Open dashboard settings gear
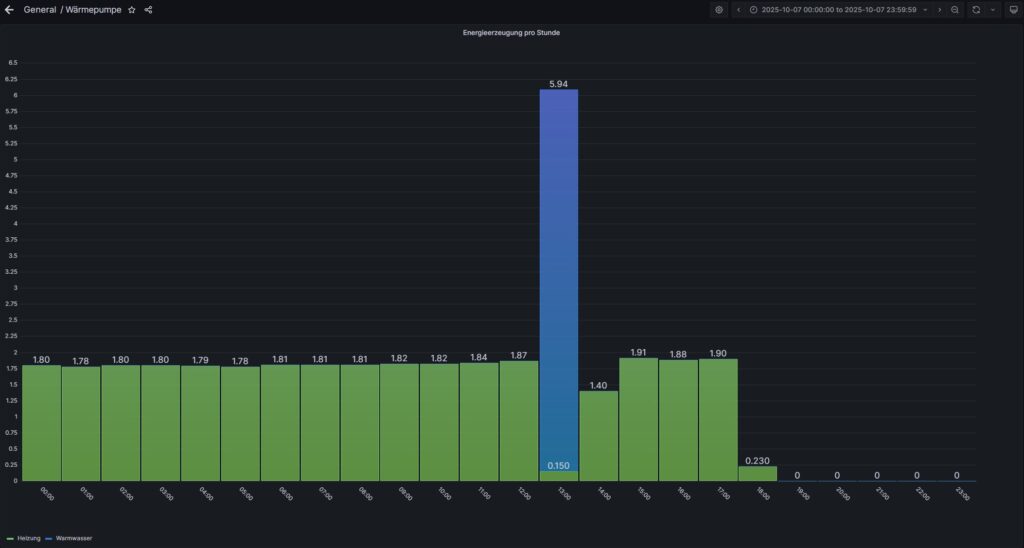This screenshot has width=1024, height=548. 718,9
